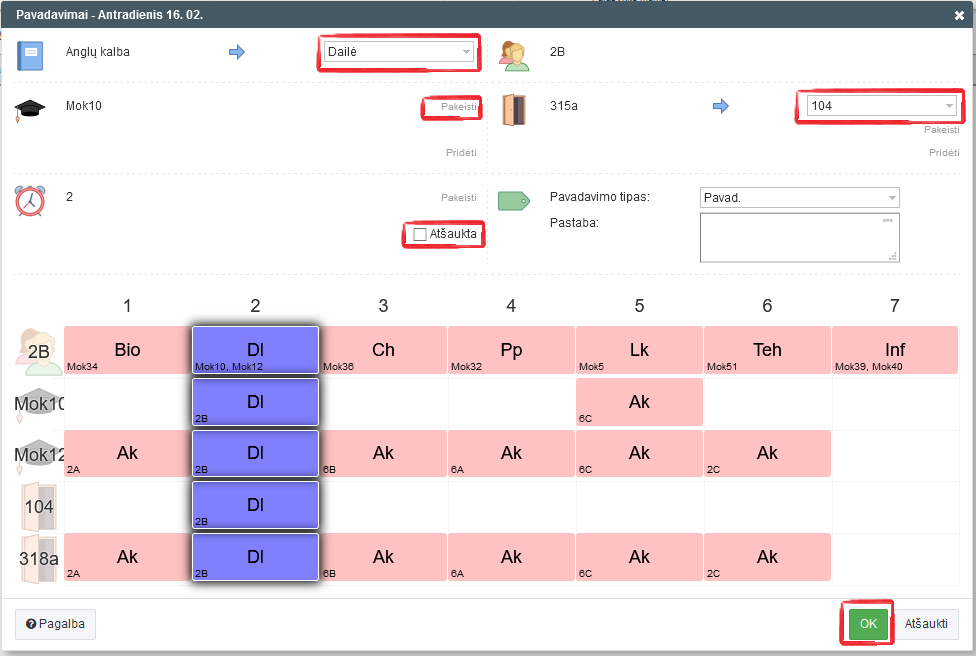
Task: Select Ak 6B lesson in Mok12 row
Action: pos(383,453)
